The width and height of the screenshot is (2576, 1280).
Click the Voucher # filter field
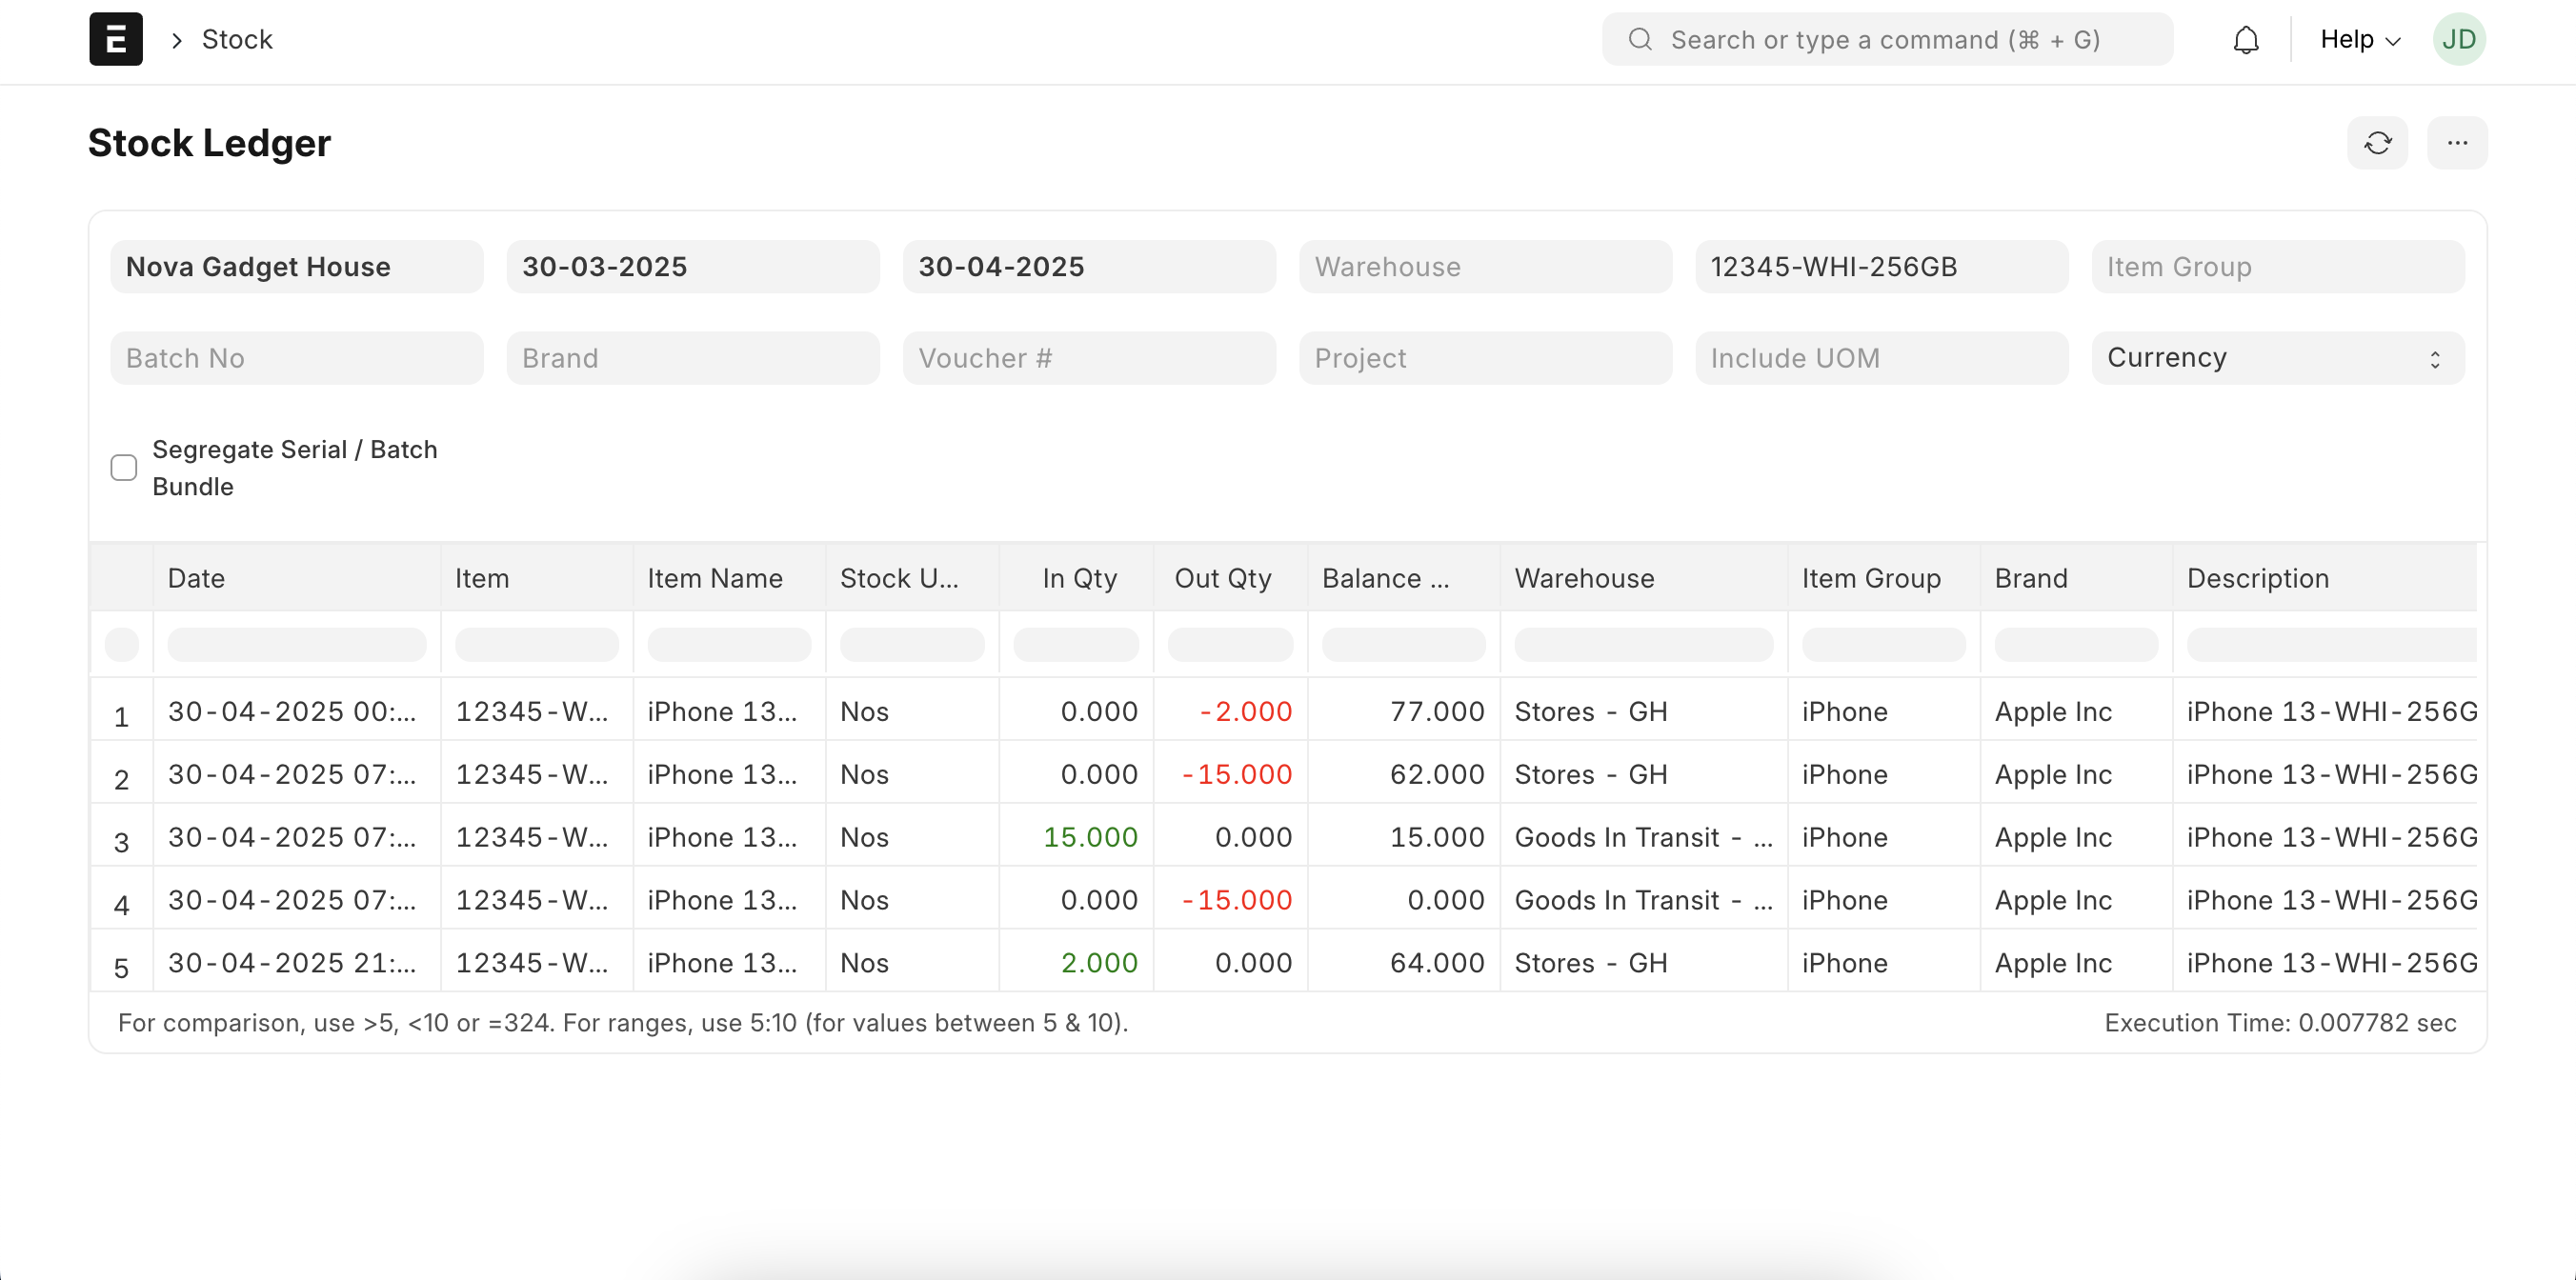(x=1089, y=358)
